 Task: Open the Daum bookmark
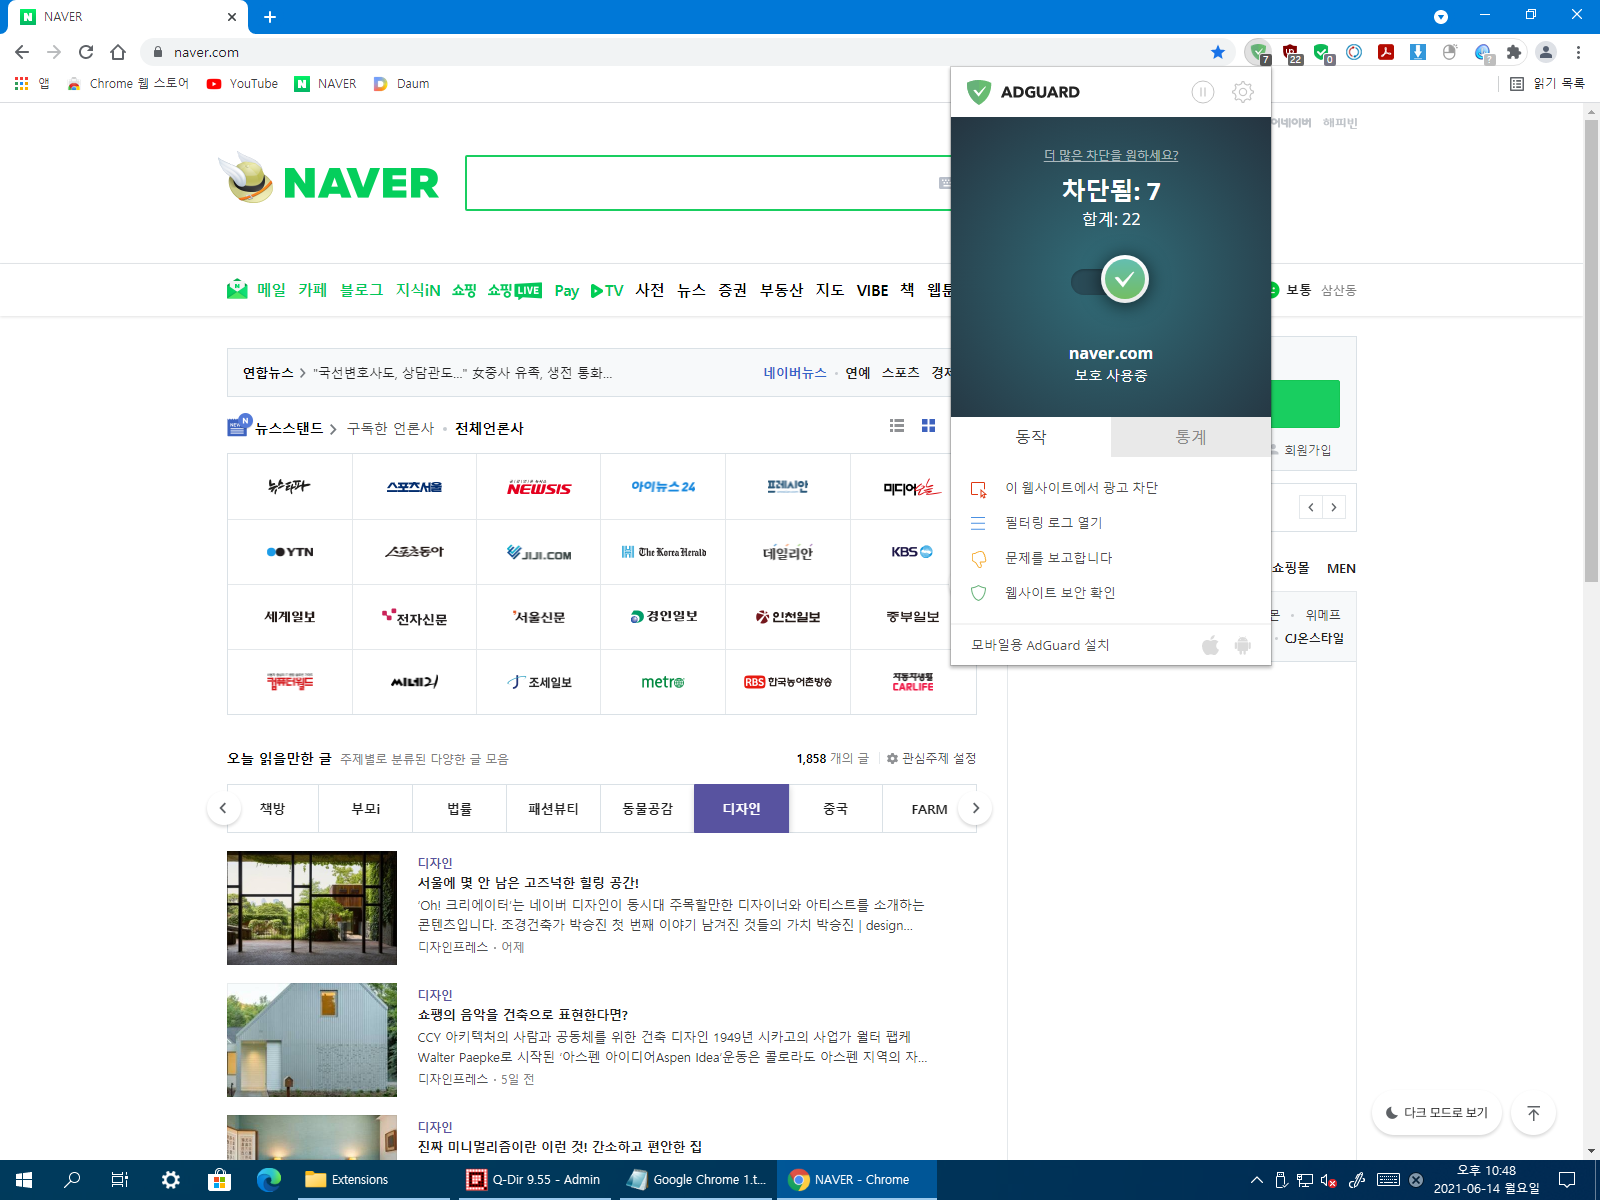[x=402, y=84]
